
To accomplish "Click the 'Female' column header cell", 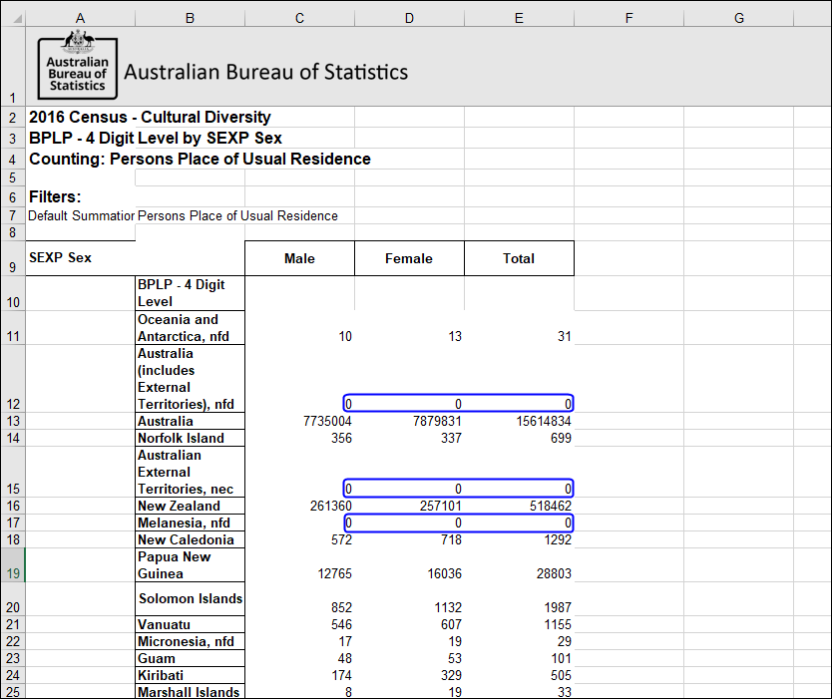I will pyautogui.click(x=409, y=257).
